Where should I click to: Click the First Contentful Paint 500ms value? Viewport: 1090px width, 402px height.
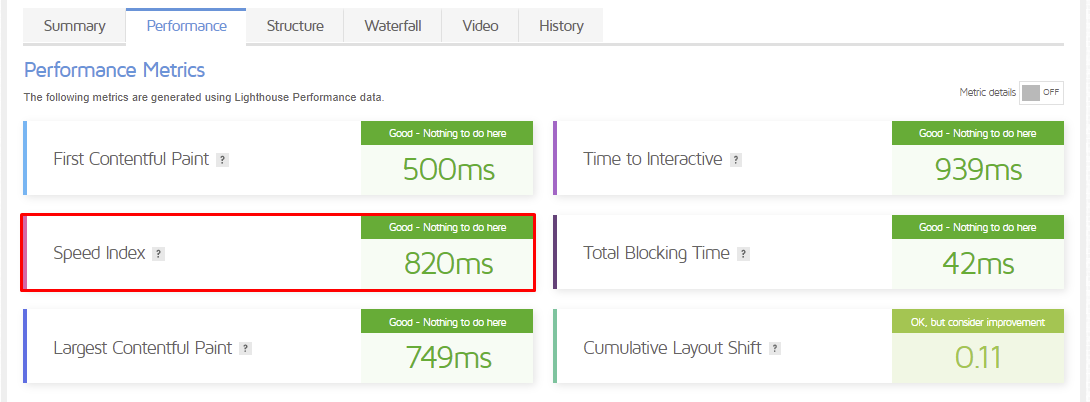(x=448, y=170)
